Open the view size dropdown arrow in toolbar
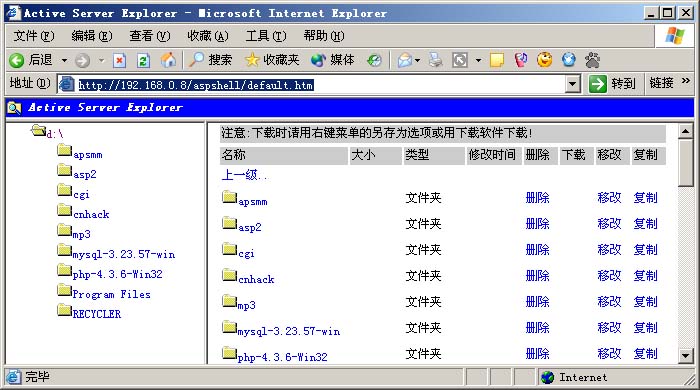Image resolution: width=700 pixels, height=390 pixels. click(478, 60)
